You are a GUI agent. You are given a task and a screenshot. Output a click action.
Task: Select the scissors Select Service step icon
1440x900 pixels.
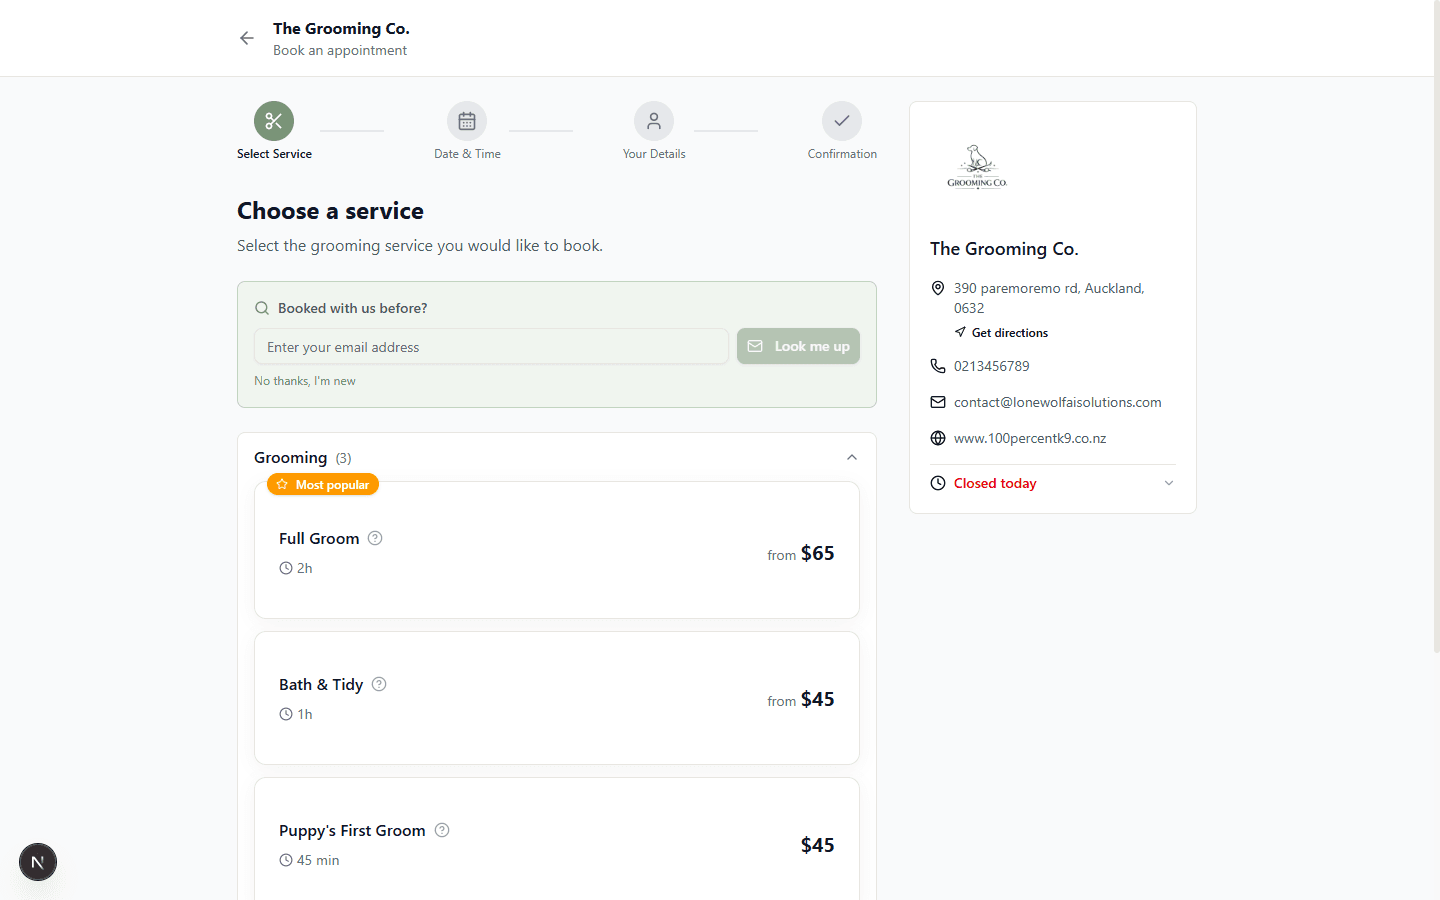[274, 120]
